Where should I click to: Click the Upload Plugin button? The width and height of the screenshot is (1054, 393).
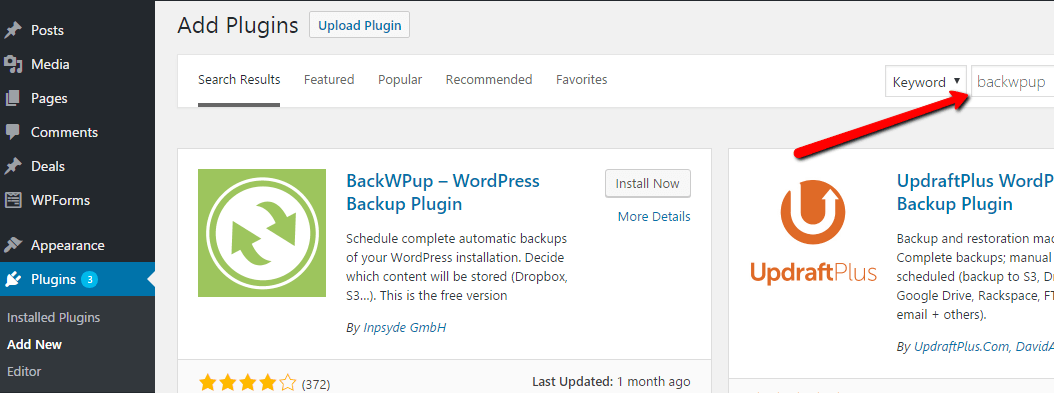pyautogui.click(x=360, y=26)
